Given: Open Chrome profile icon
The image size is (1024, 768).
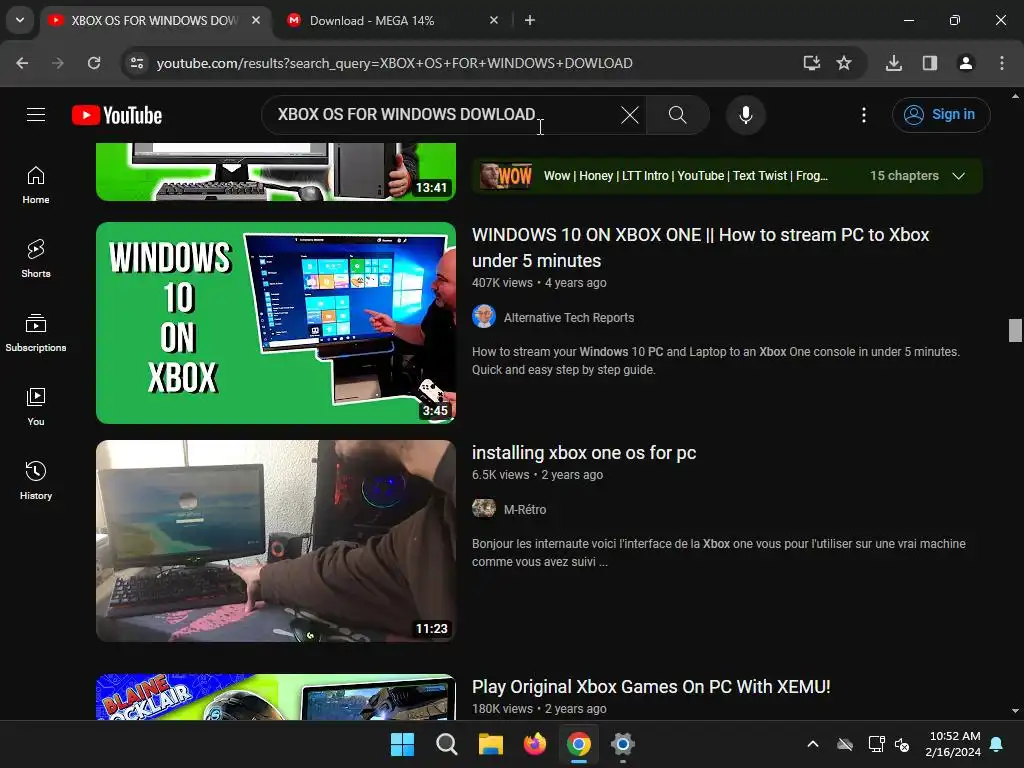Looking at the screenshot, I should pos(965,63).
